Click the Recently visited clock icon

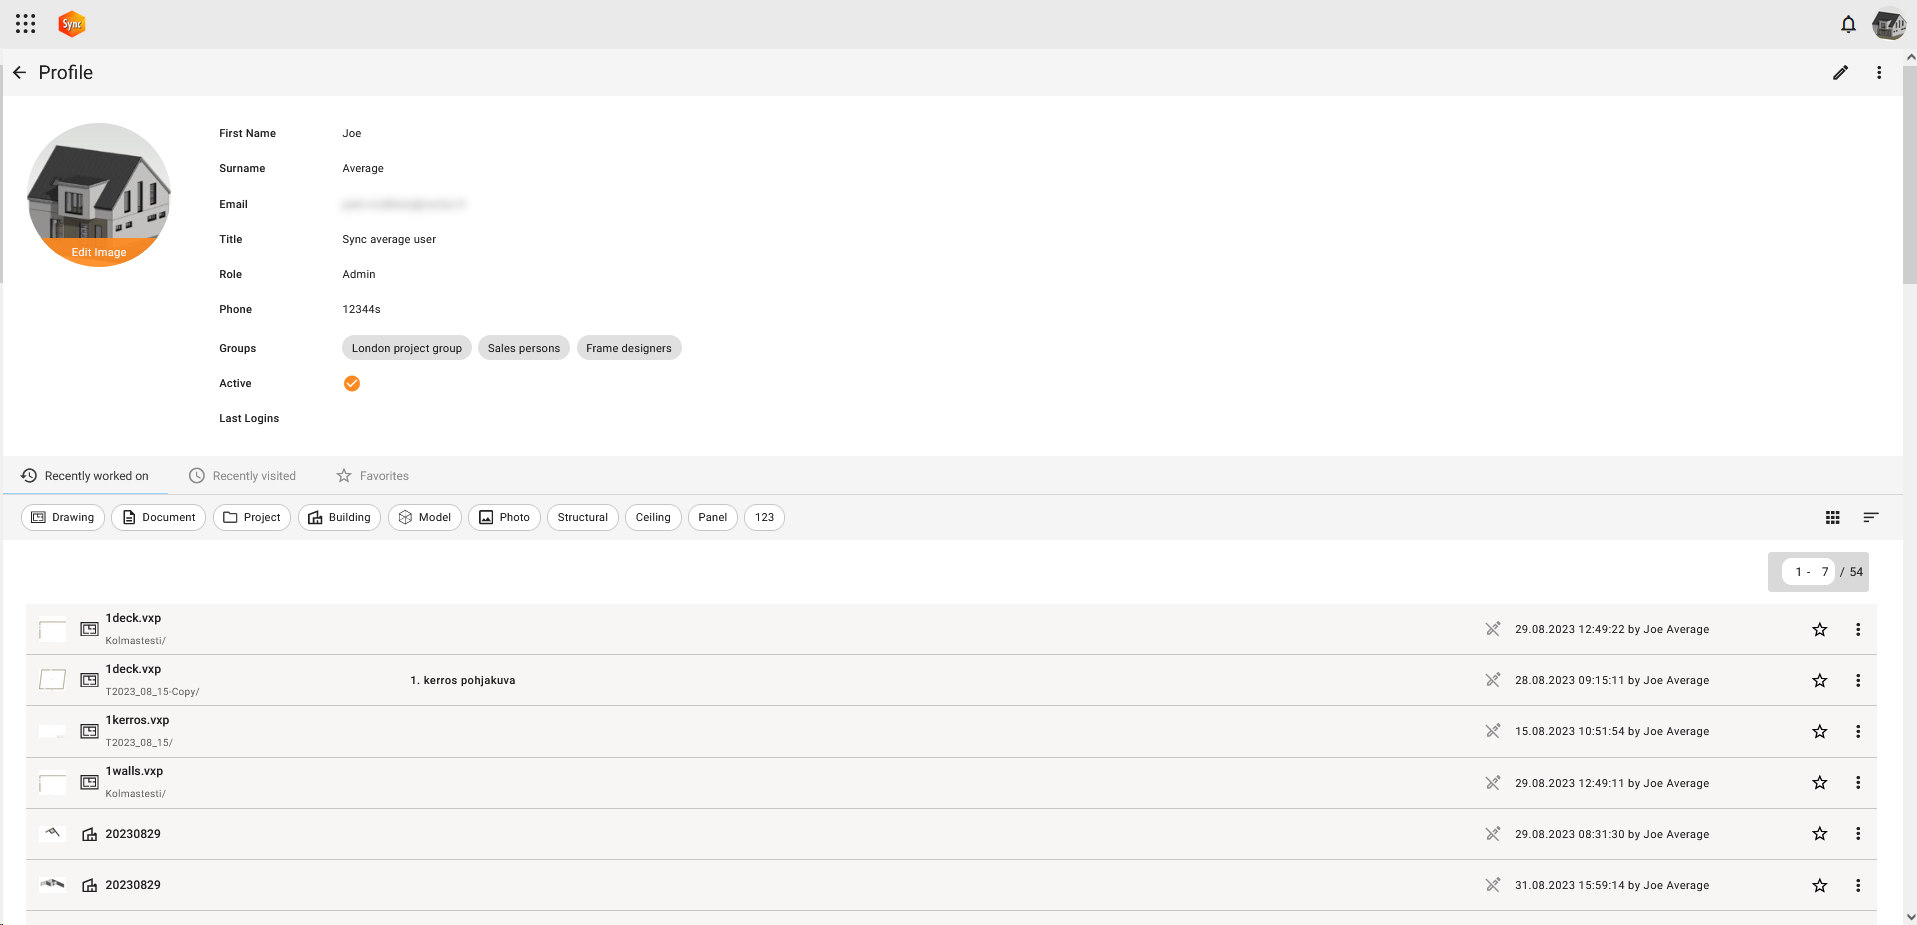197,476
